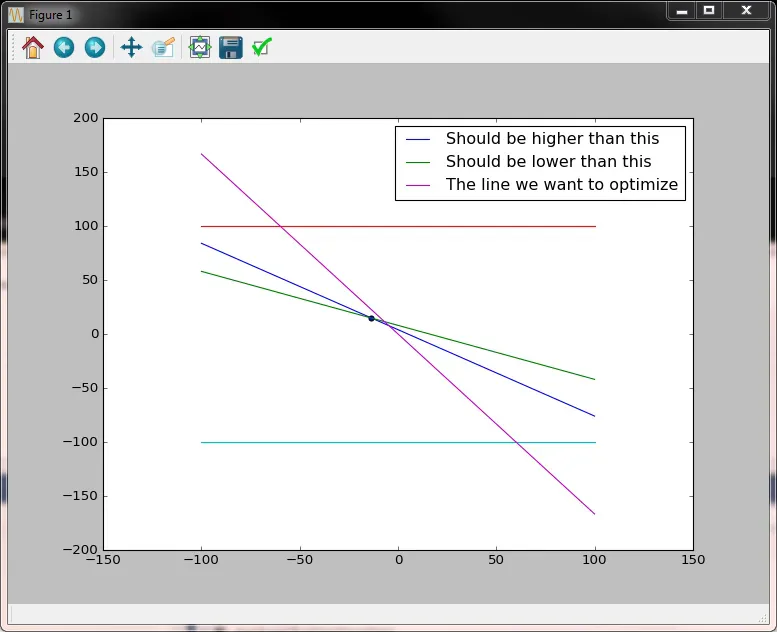Open Edit axis parameters checkmark icon
Viewport: 777px width, 632px height.
[262, 48]
